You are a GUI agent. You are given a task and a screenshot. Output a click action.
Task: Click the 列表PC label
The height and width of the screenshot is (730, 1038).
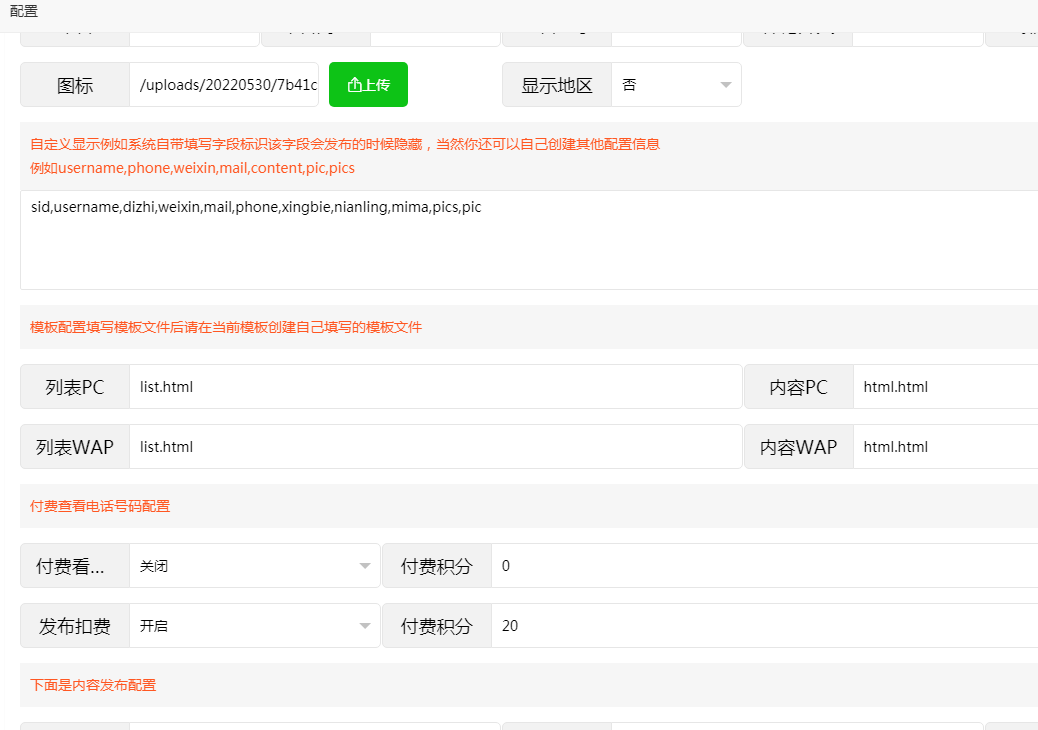pyautogui.click(x=75, y=387)
